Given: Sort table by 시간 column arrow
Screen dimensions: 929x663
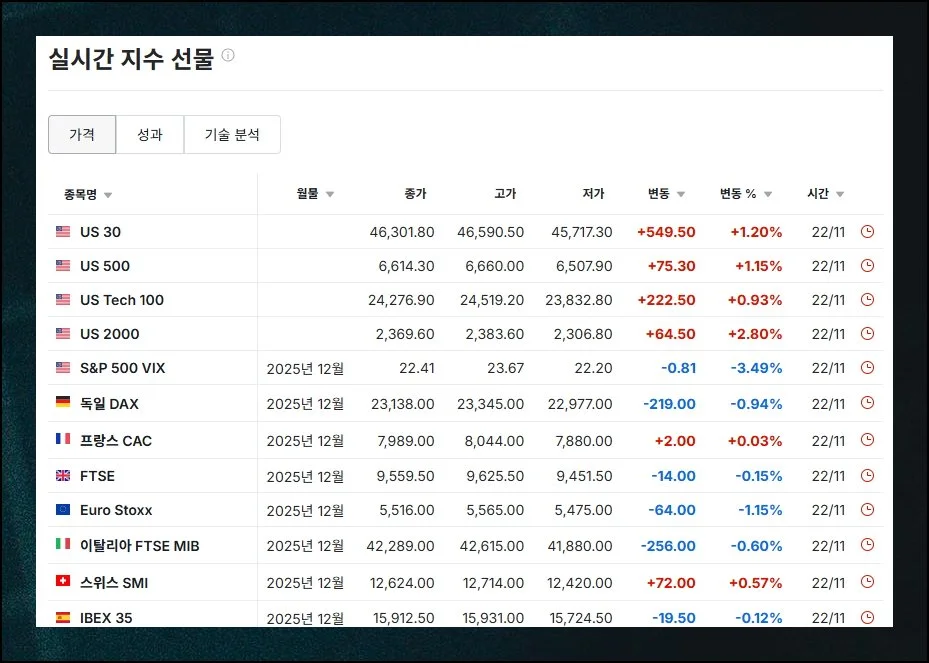Looking at the screenshot, I should 840,194.
